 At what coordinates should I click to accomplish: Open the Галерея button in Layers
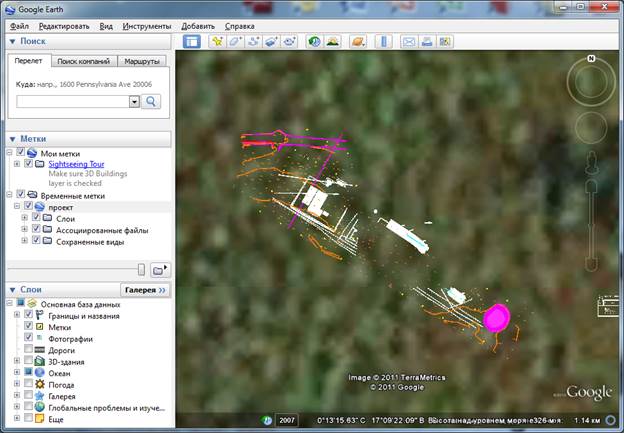[145, 290]
